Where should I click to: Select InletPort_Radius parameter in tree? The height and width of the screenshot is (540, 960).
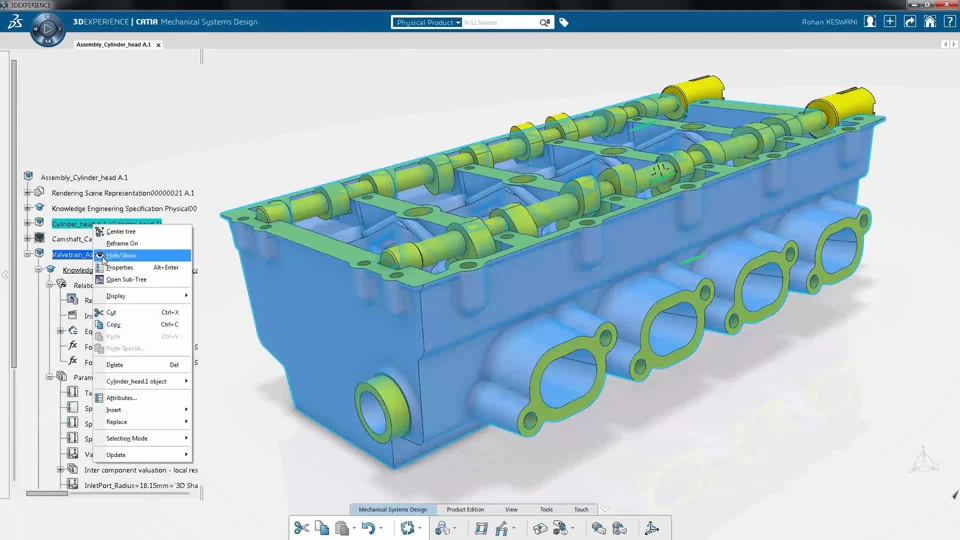[141, 486]
